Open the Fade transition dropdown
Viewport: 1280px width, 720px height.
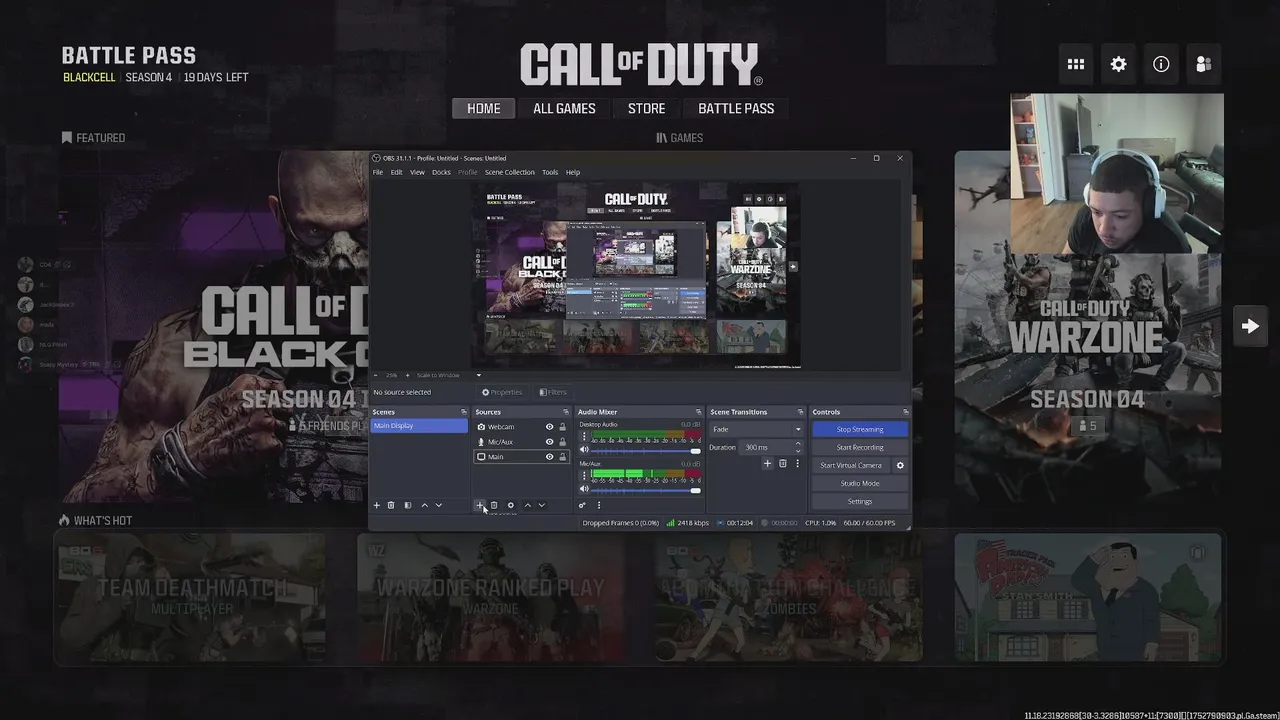756,429
